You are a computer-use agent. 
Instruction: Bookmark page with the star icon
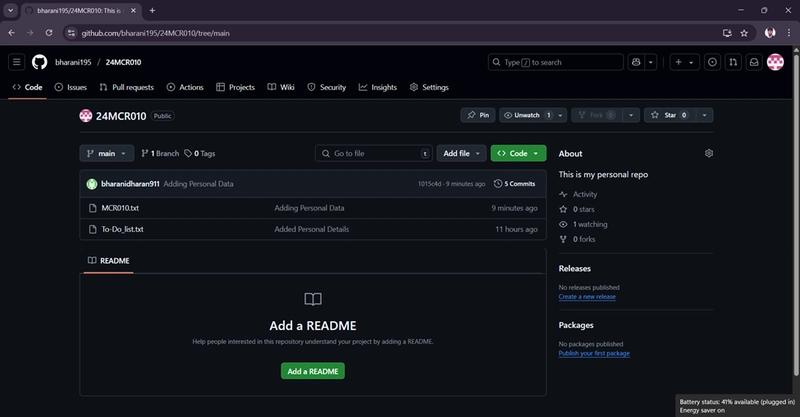744,33
